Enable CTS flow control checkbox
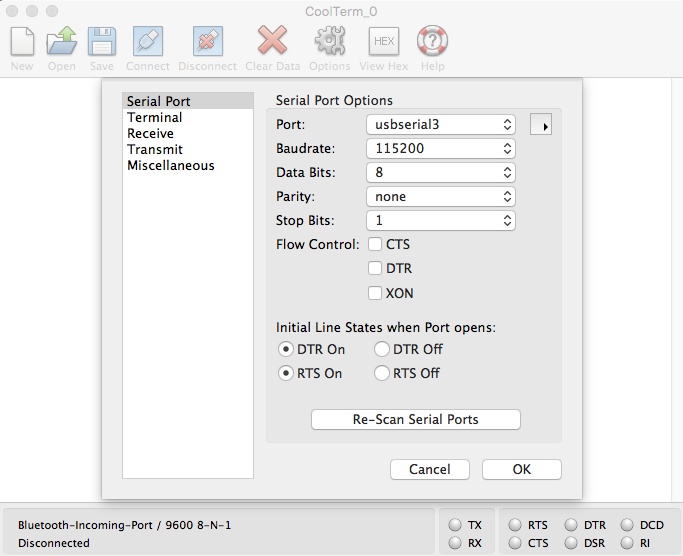The image size is (683, 556). coord(375,244)
